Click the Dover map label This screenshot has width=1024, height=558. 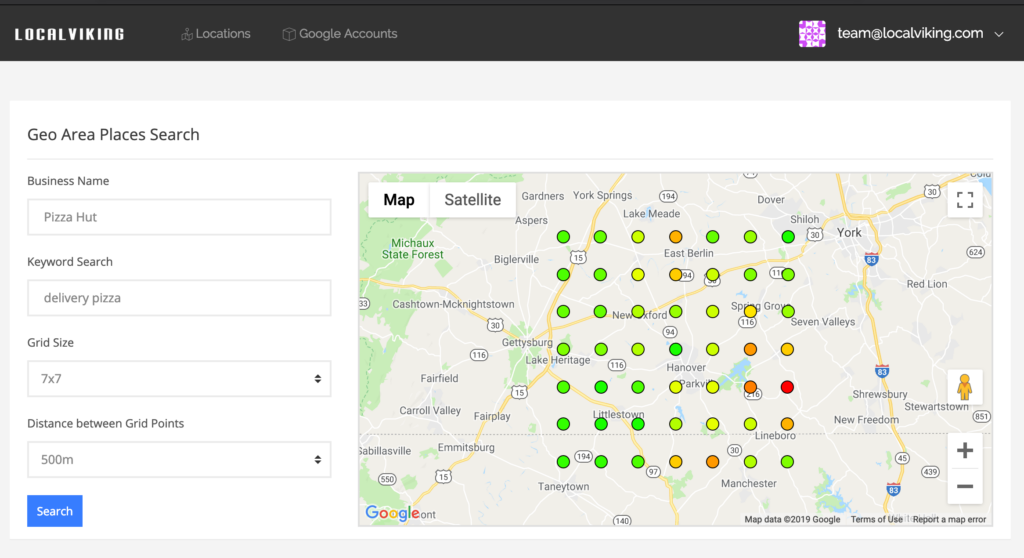(x=771, y=200)
